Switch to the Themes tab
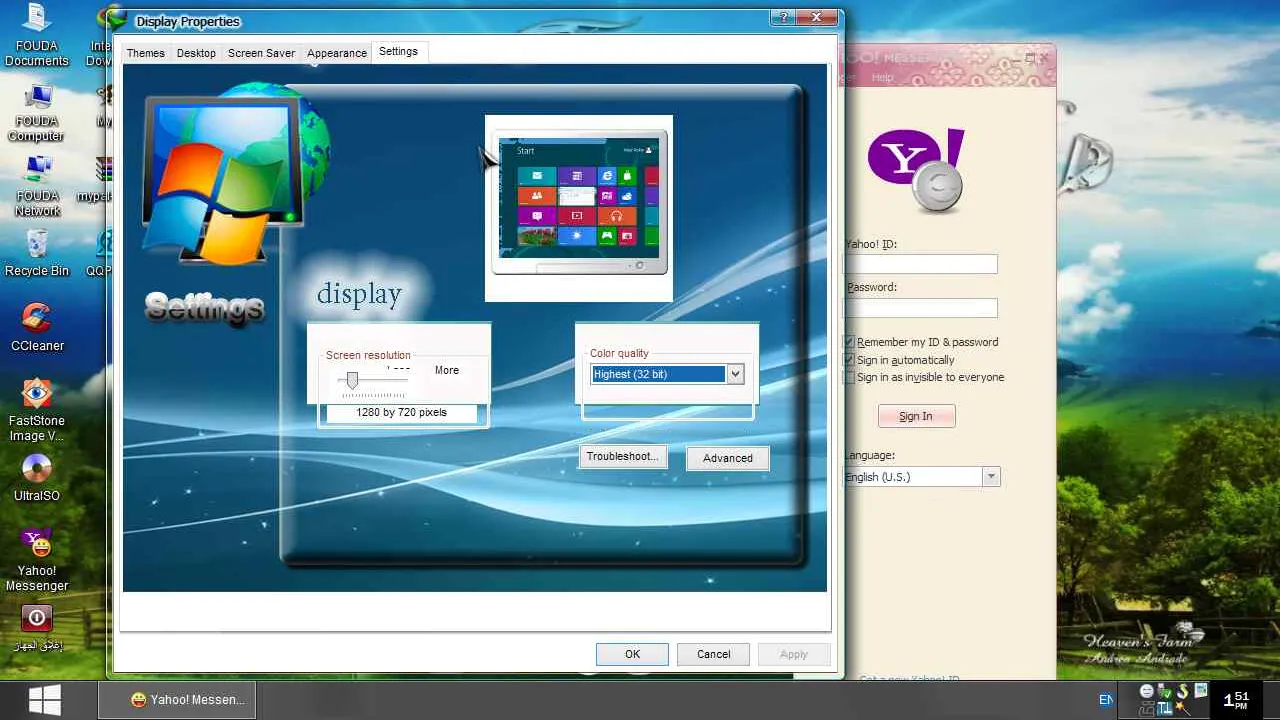The width and height of the screenshot is (1280, 720). (146, 53)
